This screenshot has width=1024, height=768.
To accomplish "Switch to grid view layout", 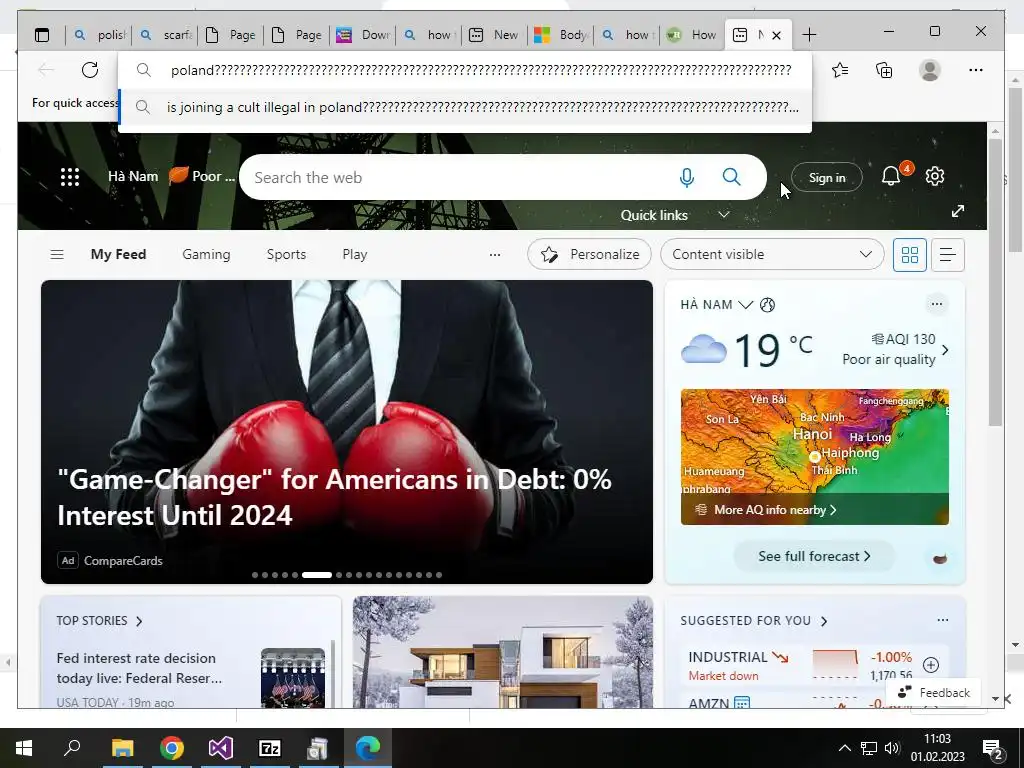I will click(910, 255).
